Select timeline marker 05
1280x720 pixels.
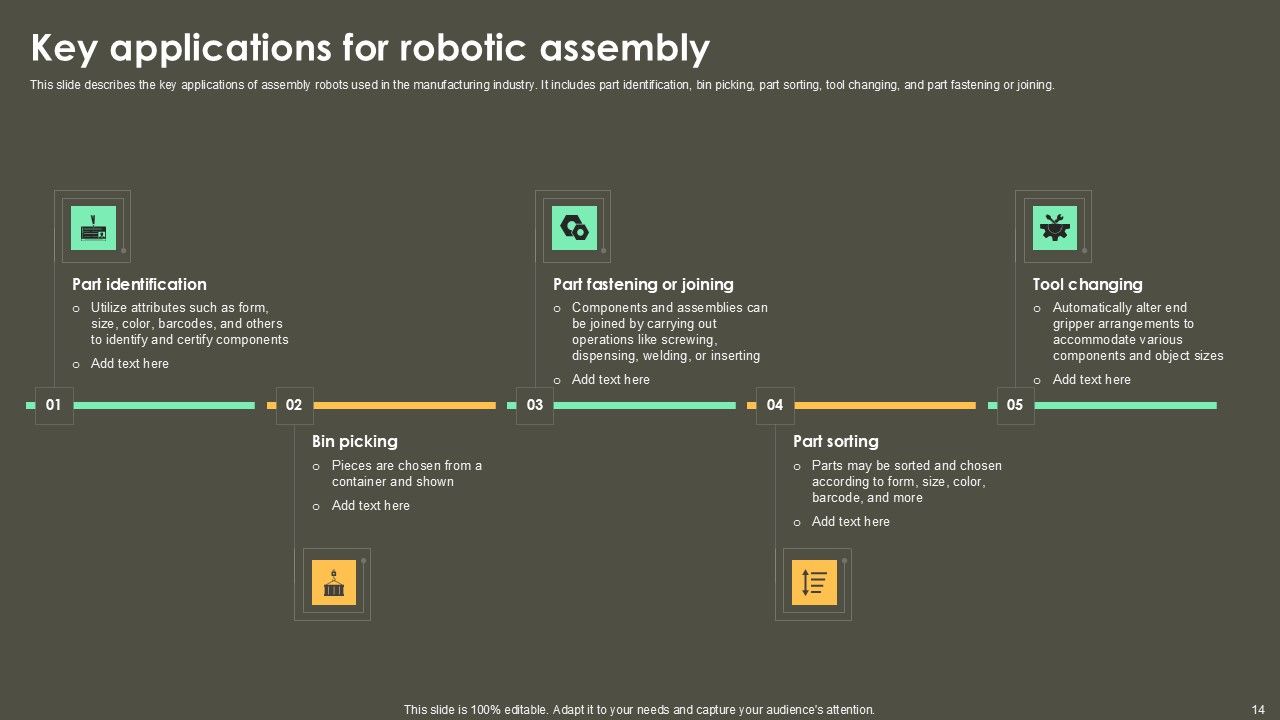1015,405
